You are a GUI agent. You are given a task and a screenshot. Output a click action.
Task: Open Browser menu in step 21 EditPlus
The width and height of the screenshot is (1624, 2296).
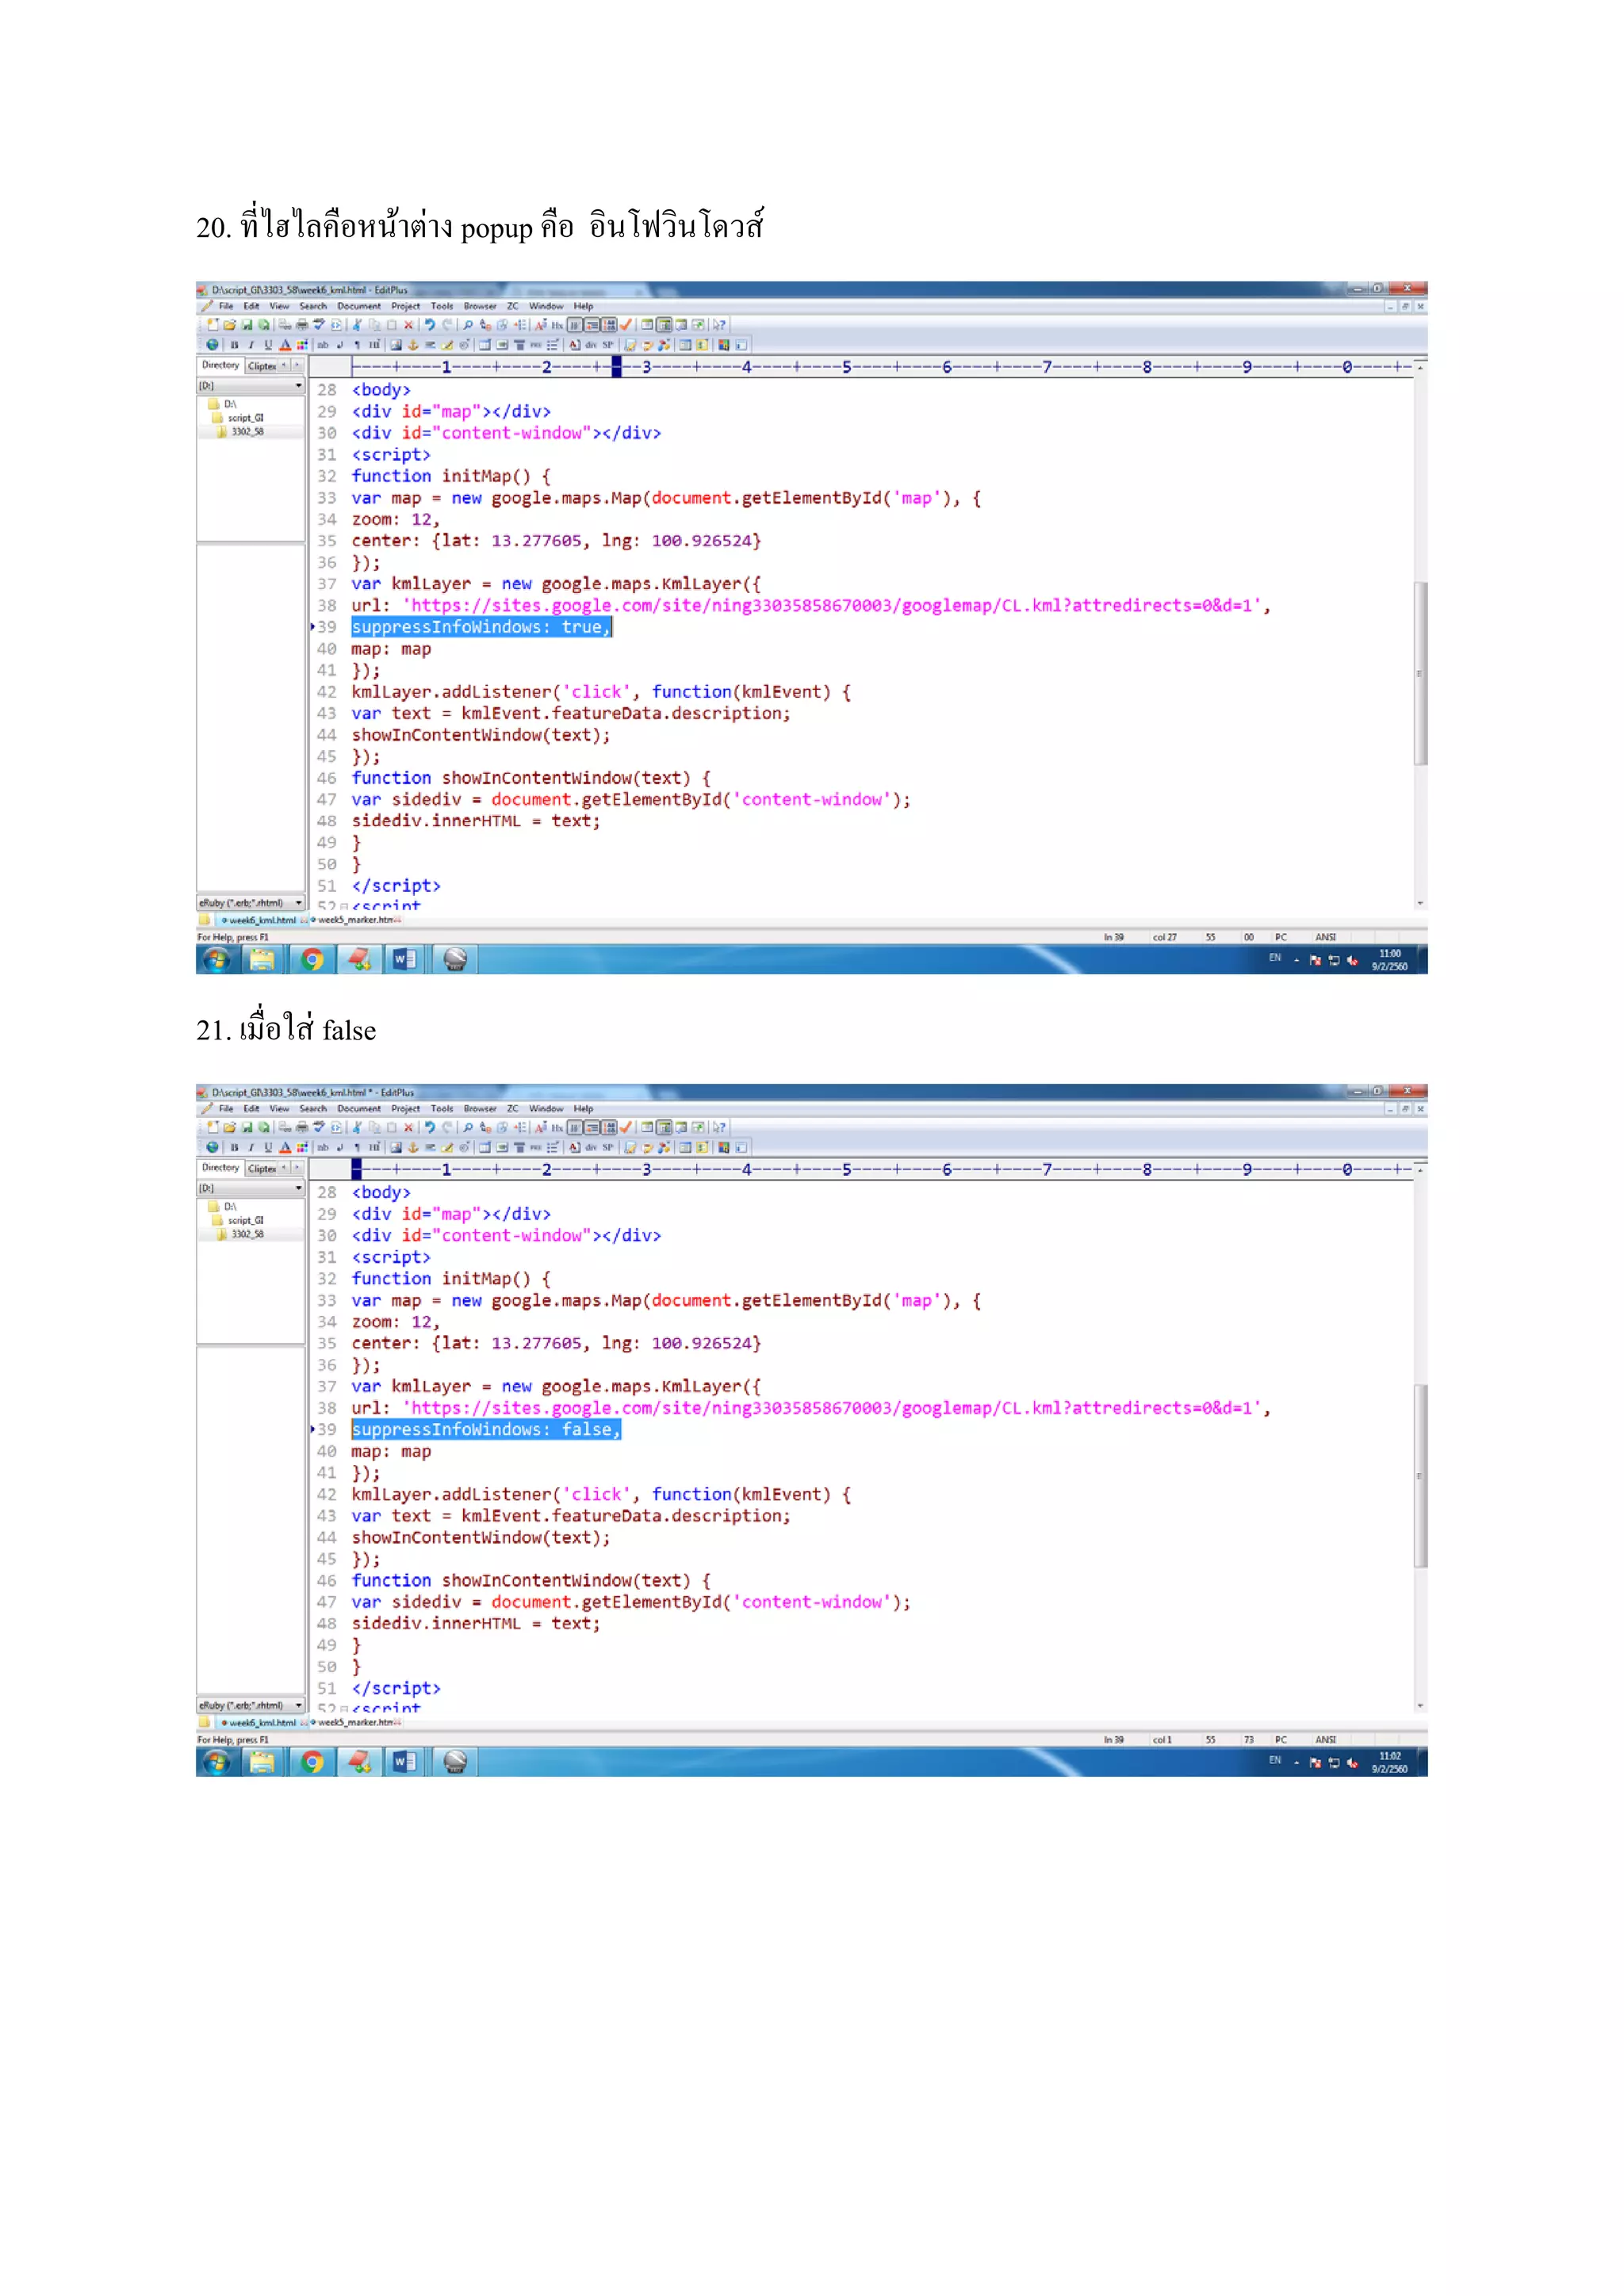[x=480, y=1108]
